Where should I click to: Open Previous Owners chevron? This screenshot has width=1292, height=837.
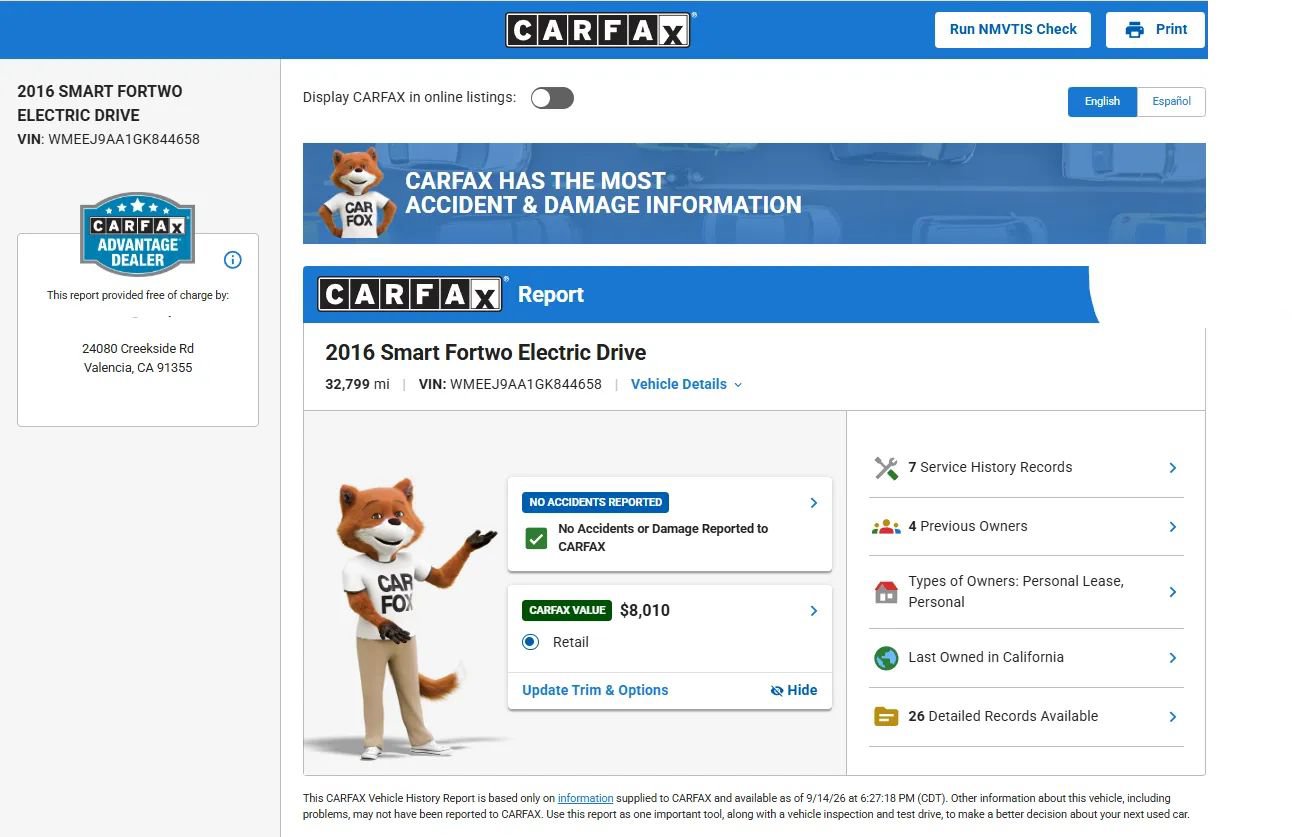click(x=1173, y=527)
